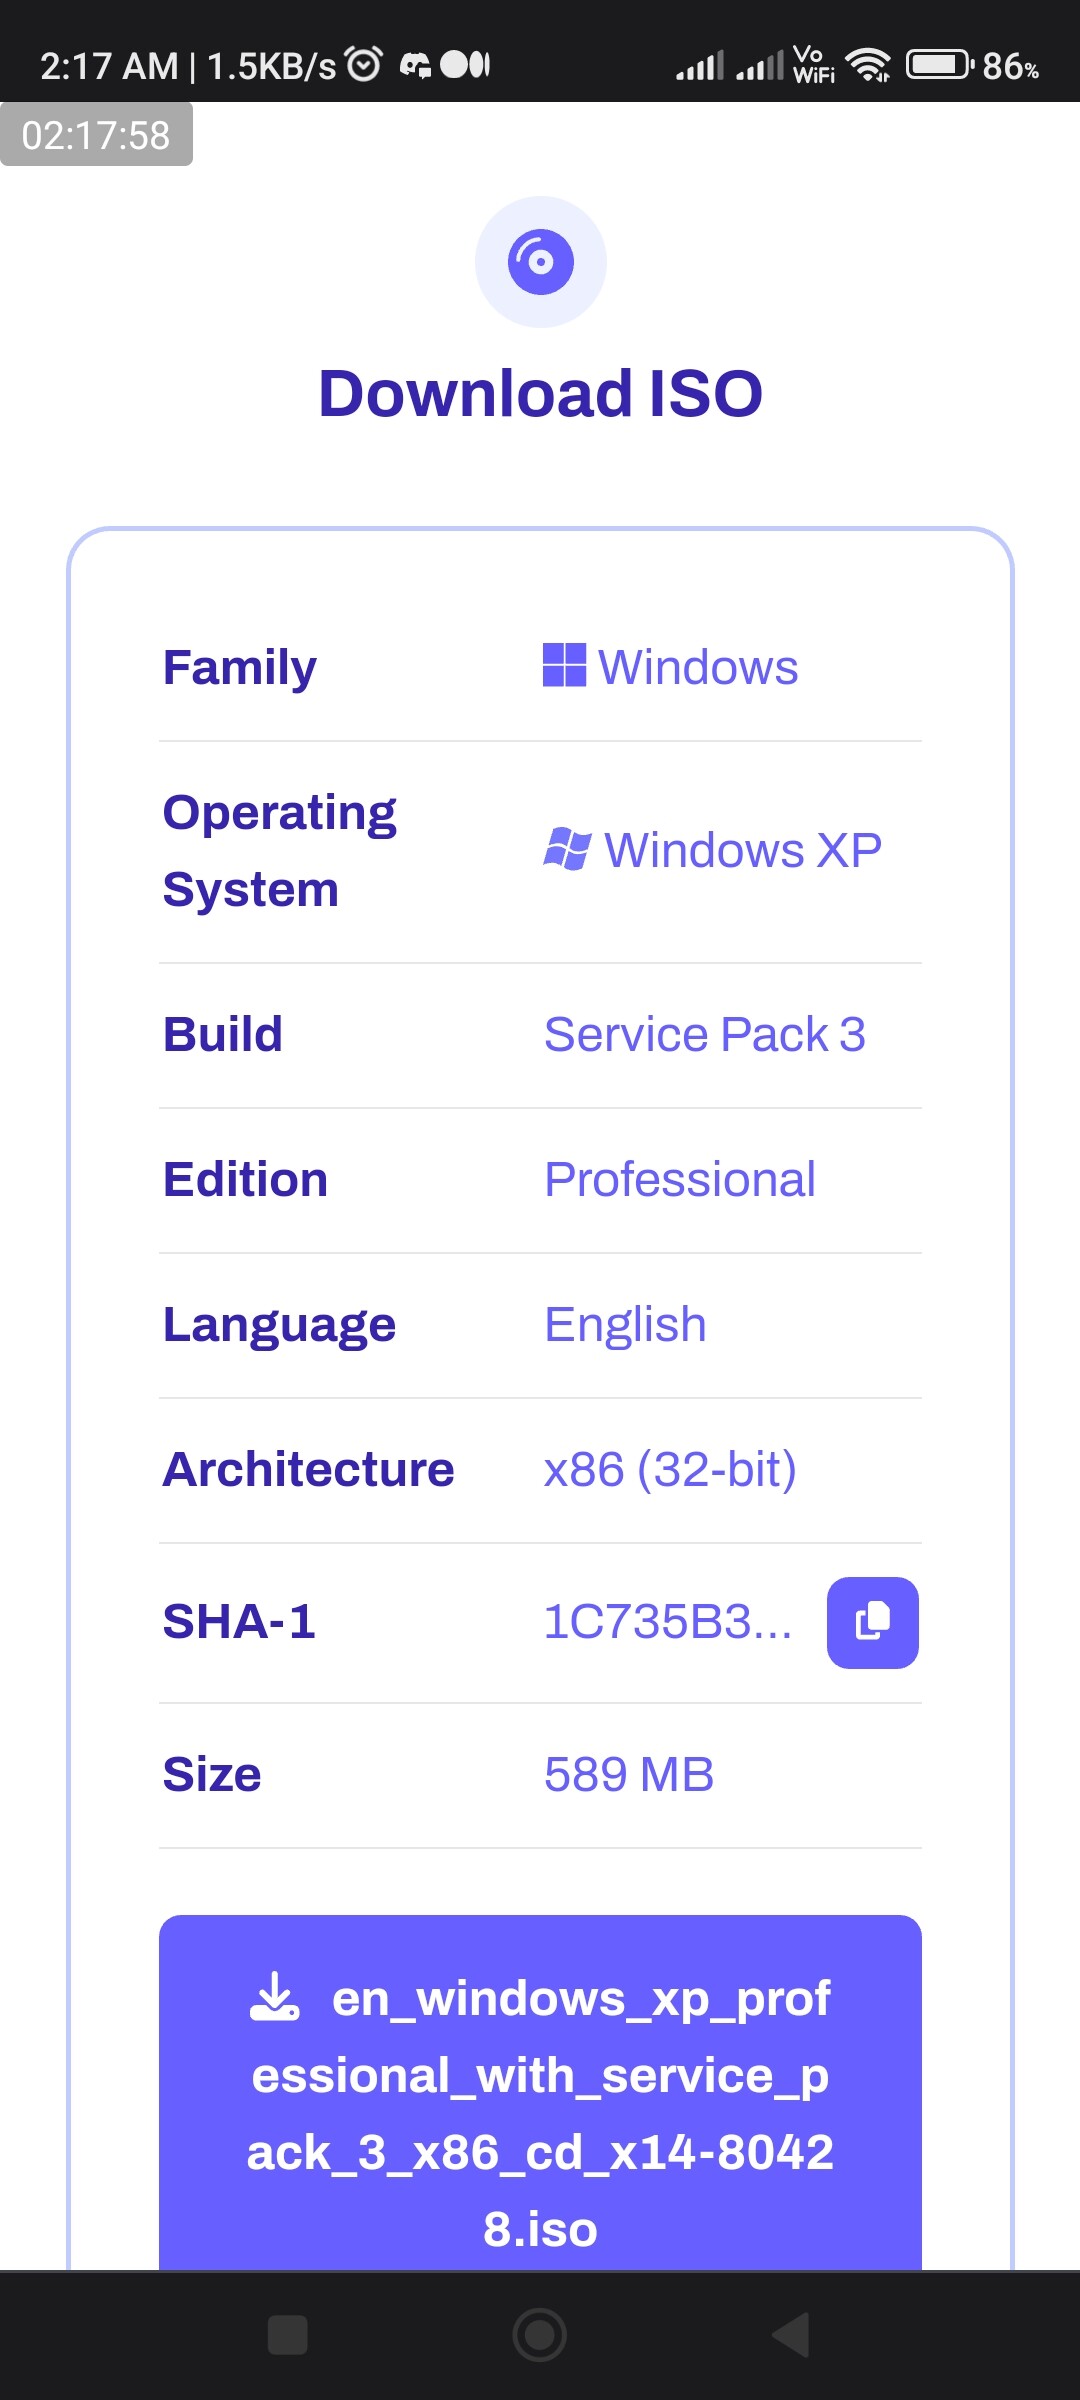Click the Windows family logo icon
This screenshot has height=2400, width=1080.
(x=564, y=666)
